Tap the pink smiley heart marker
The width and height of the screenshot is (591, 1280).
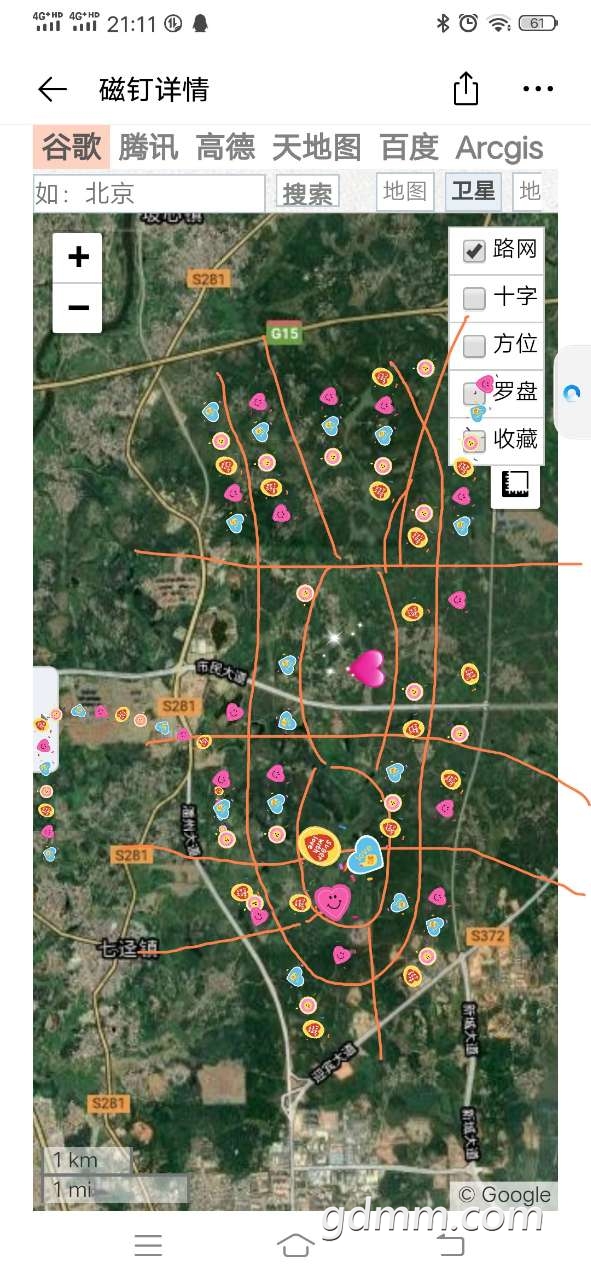pyautogui.click(x=333, y=902)
